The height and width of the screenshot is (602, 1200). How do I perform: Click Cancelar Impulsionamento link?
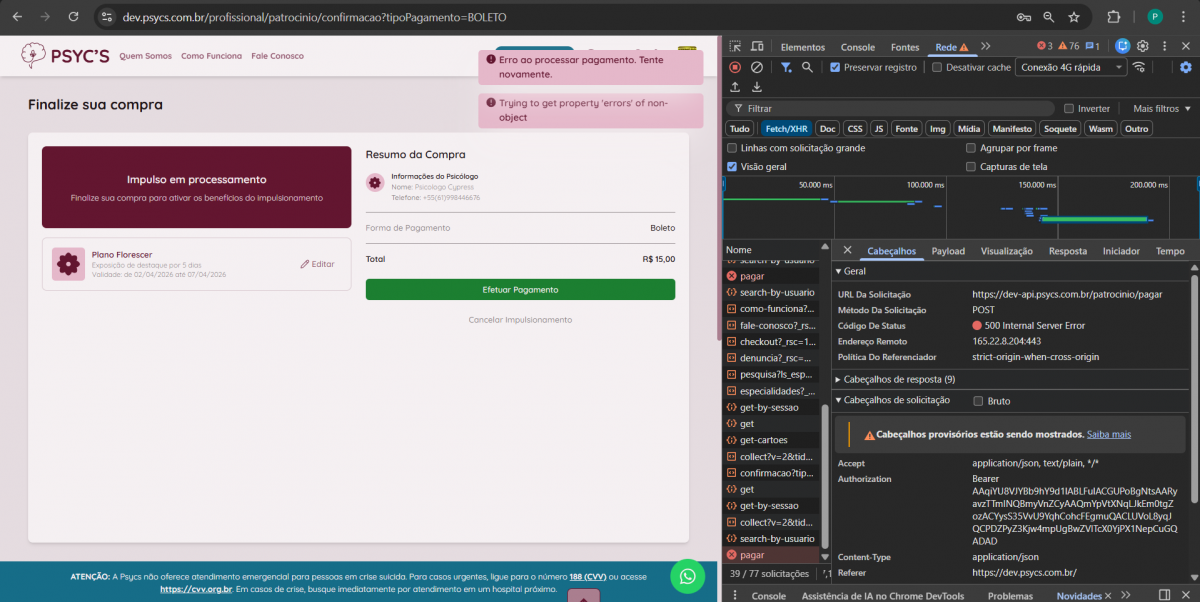pyautogui.click(x=520, y=320)
